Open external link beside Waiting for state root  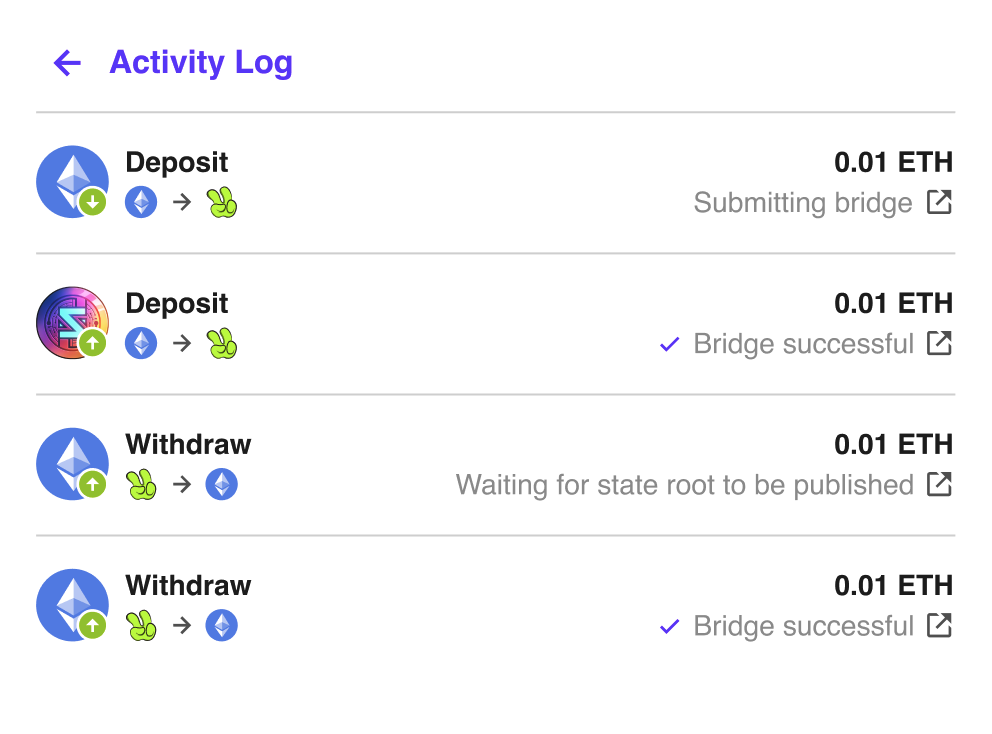[939, 485]
